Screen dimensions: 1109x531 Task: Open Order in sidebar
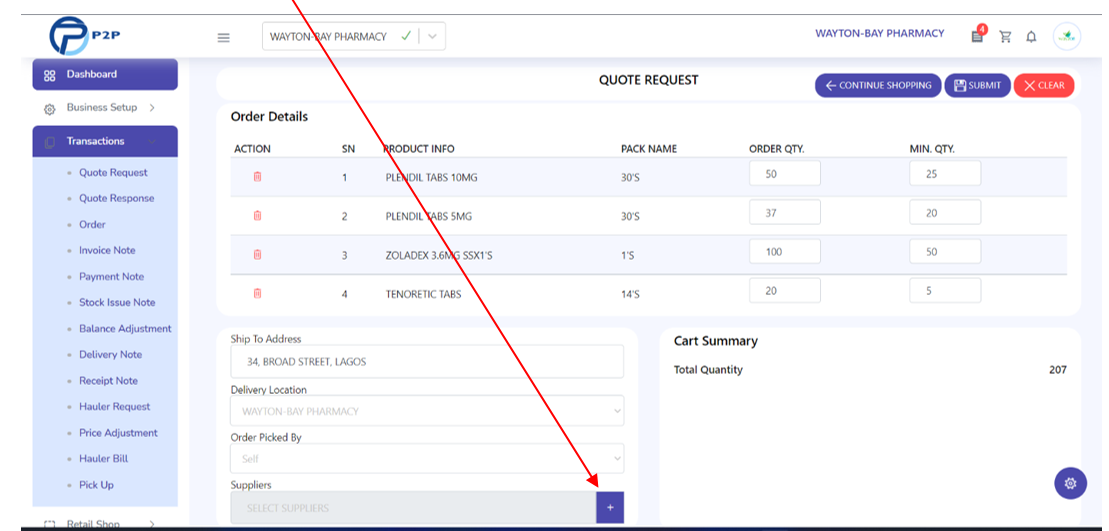pyautogui.click(x=92, y=225)
